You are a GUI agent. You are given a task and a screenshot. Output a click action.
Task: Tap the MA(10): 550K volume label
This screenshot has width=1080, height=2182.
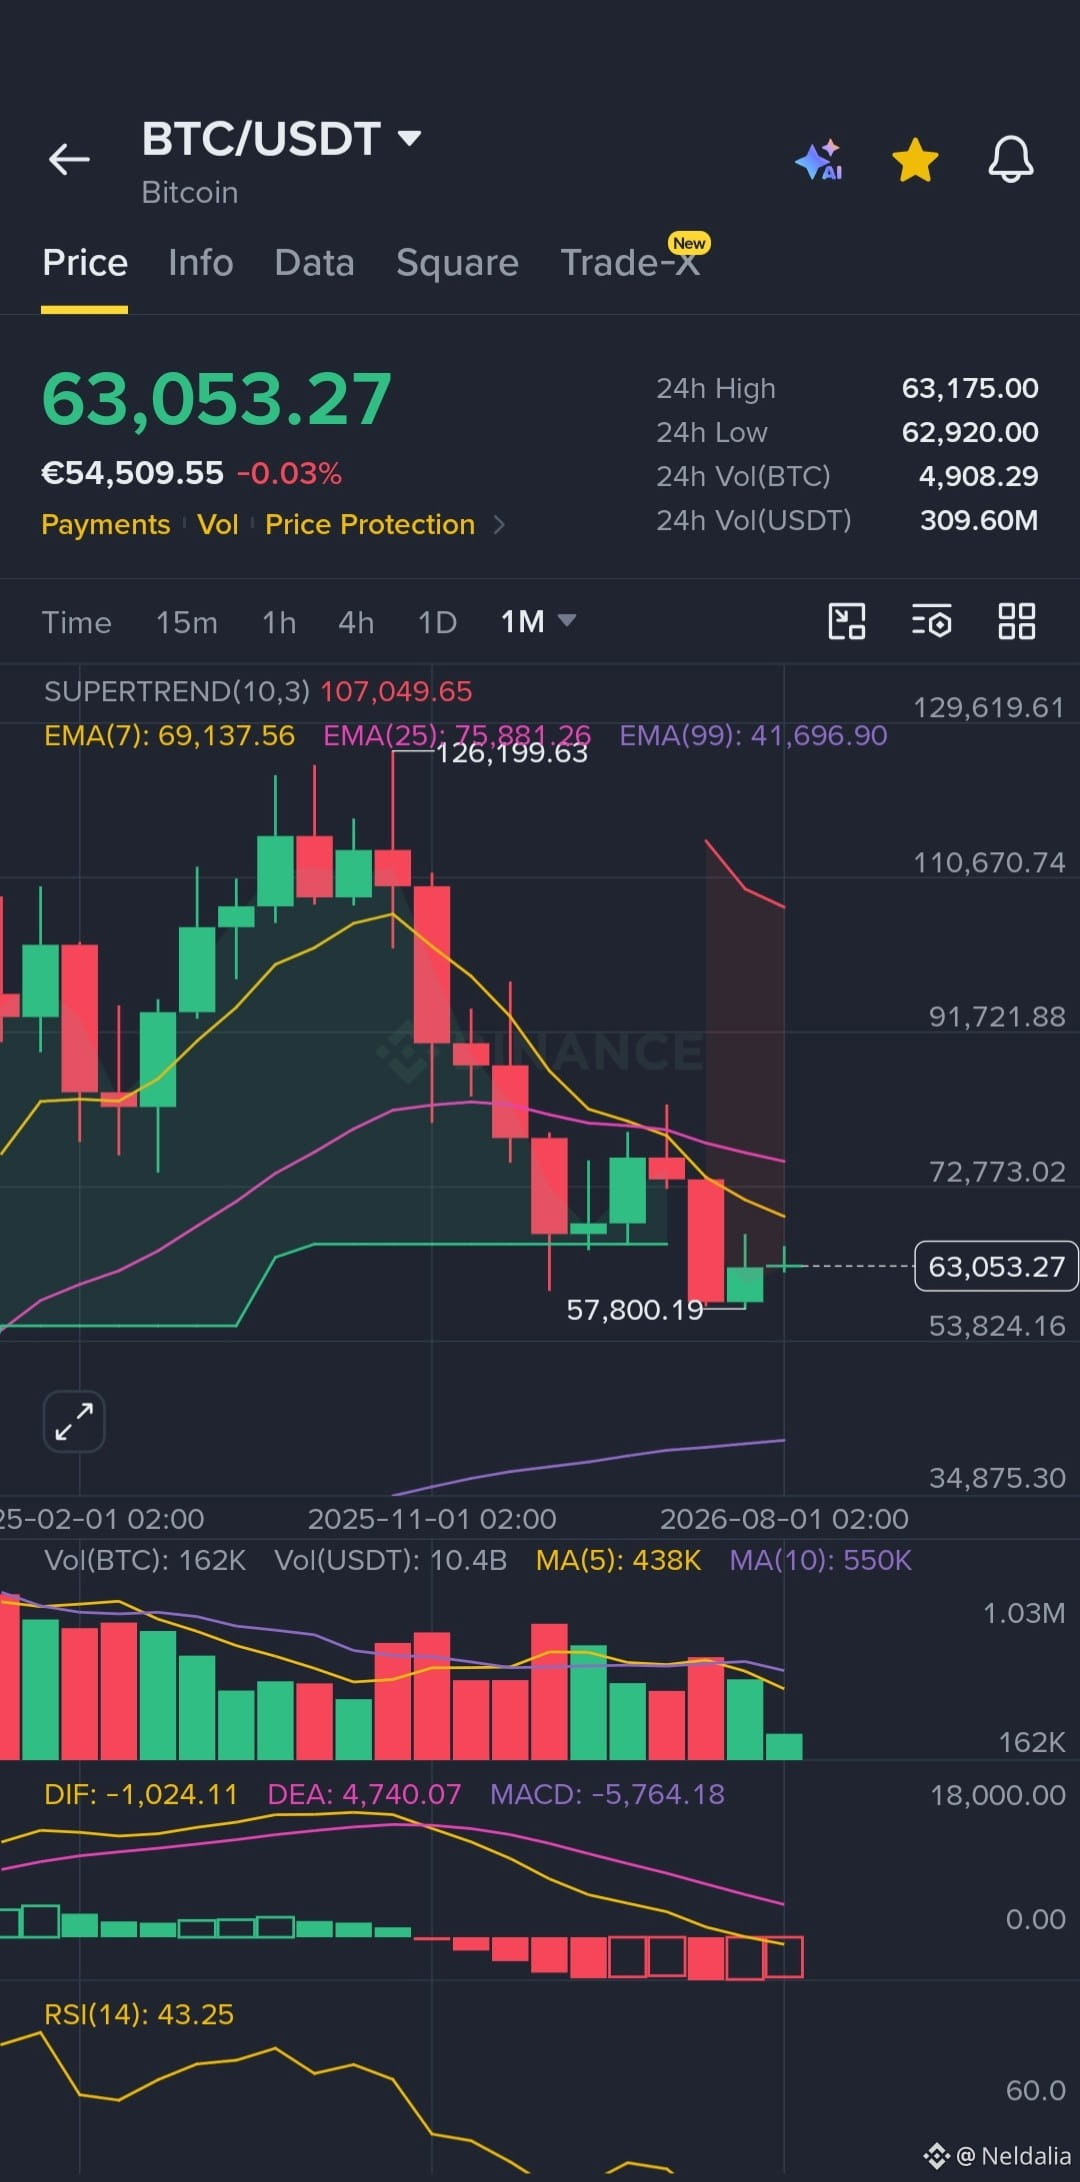click(x=820, y=1560)
